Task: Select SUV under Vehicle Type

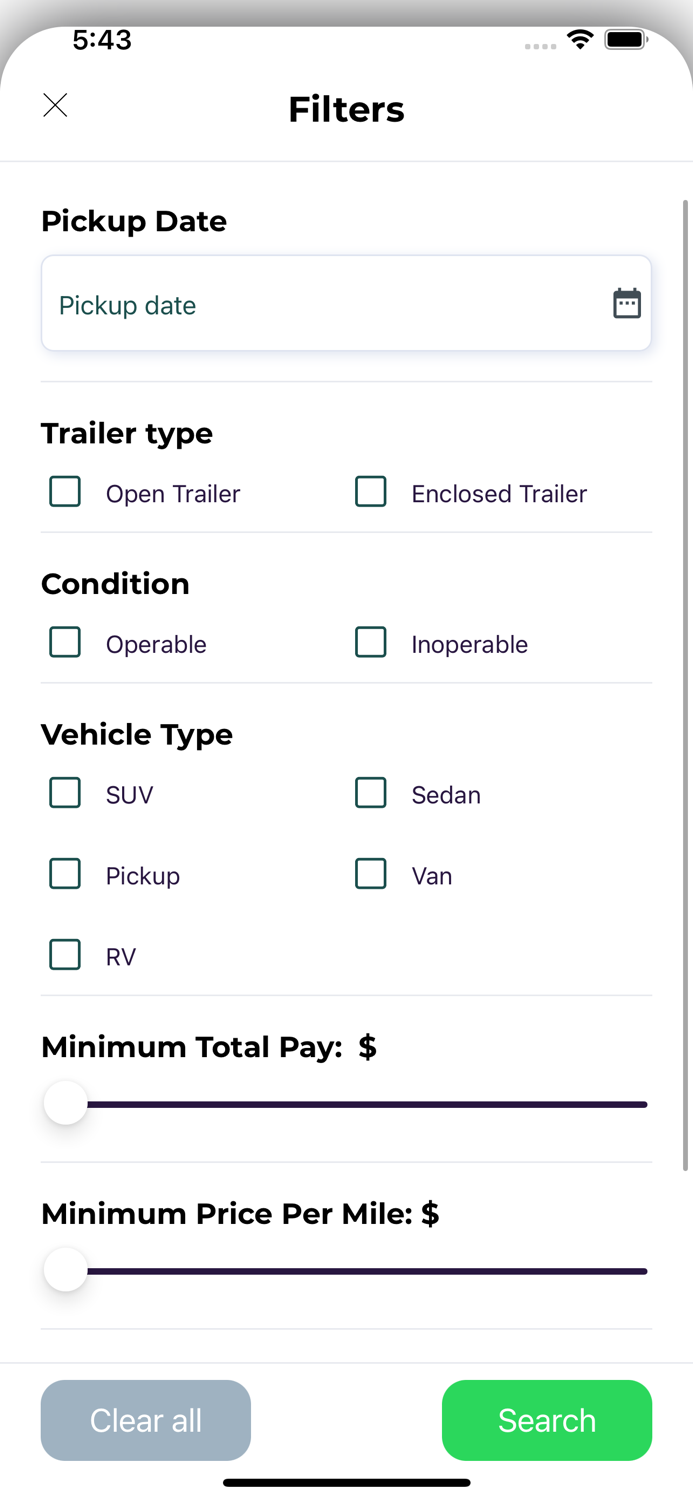Action: click(x=64, y=793)
